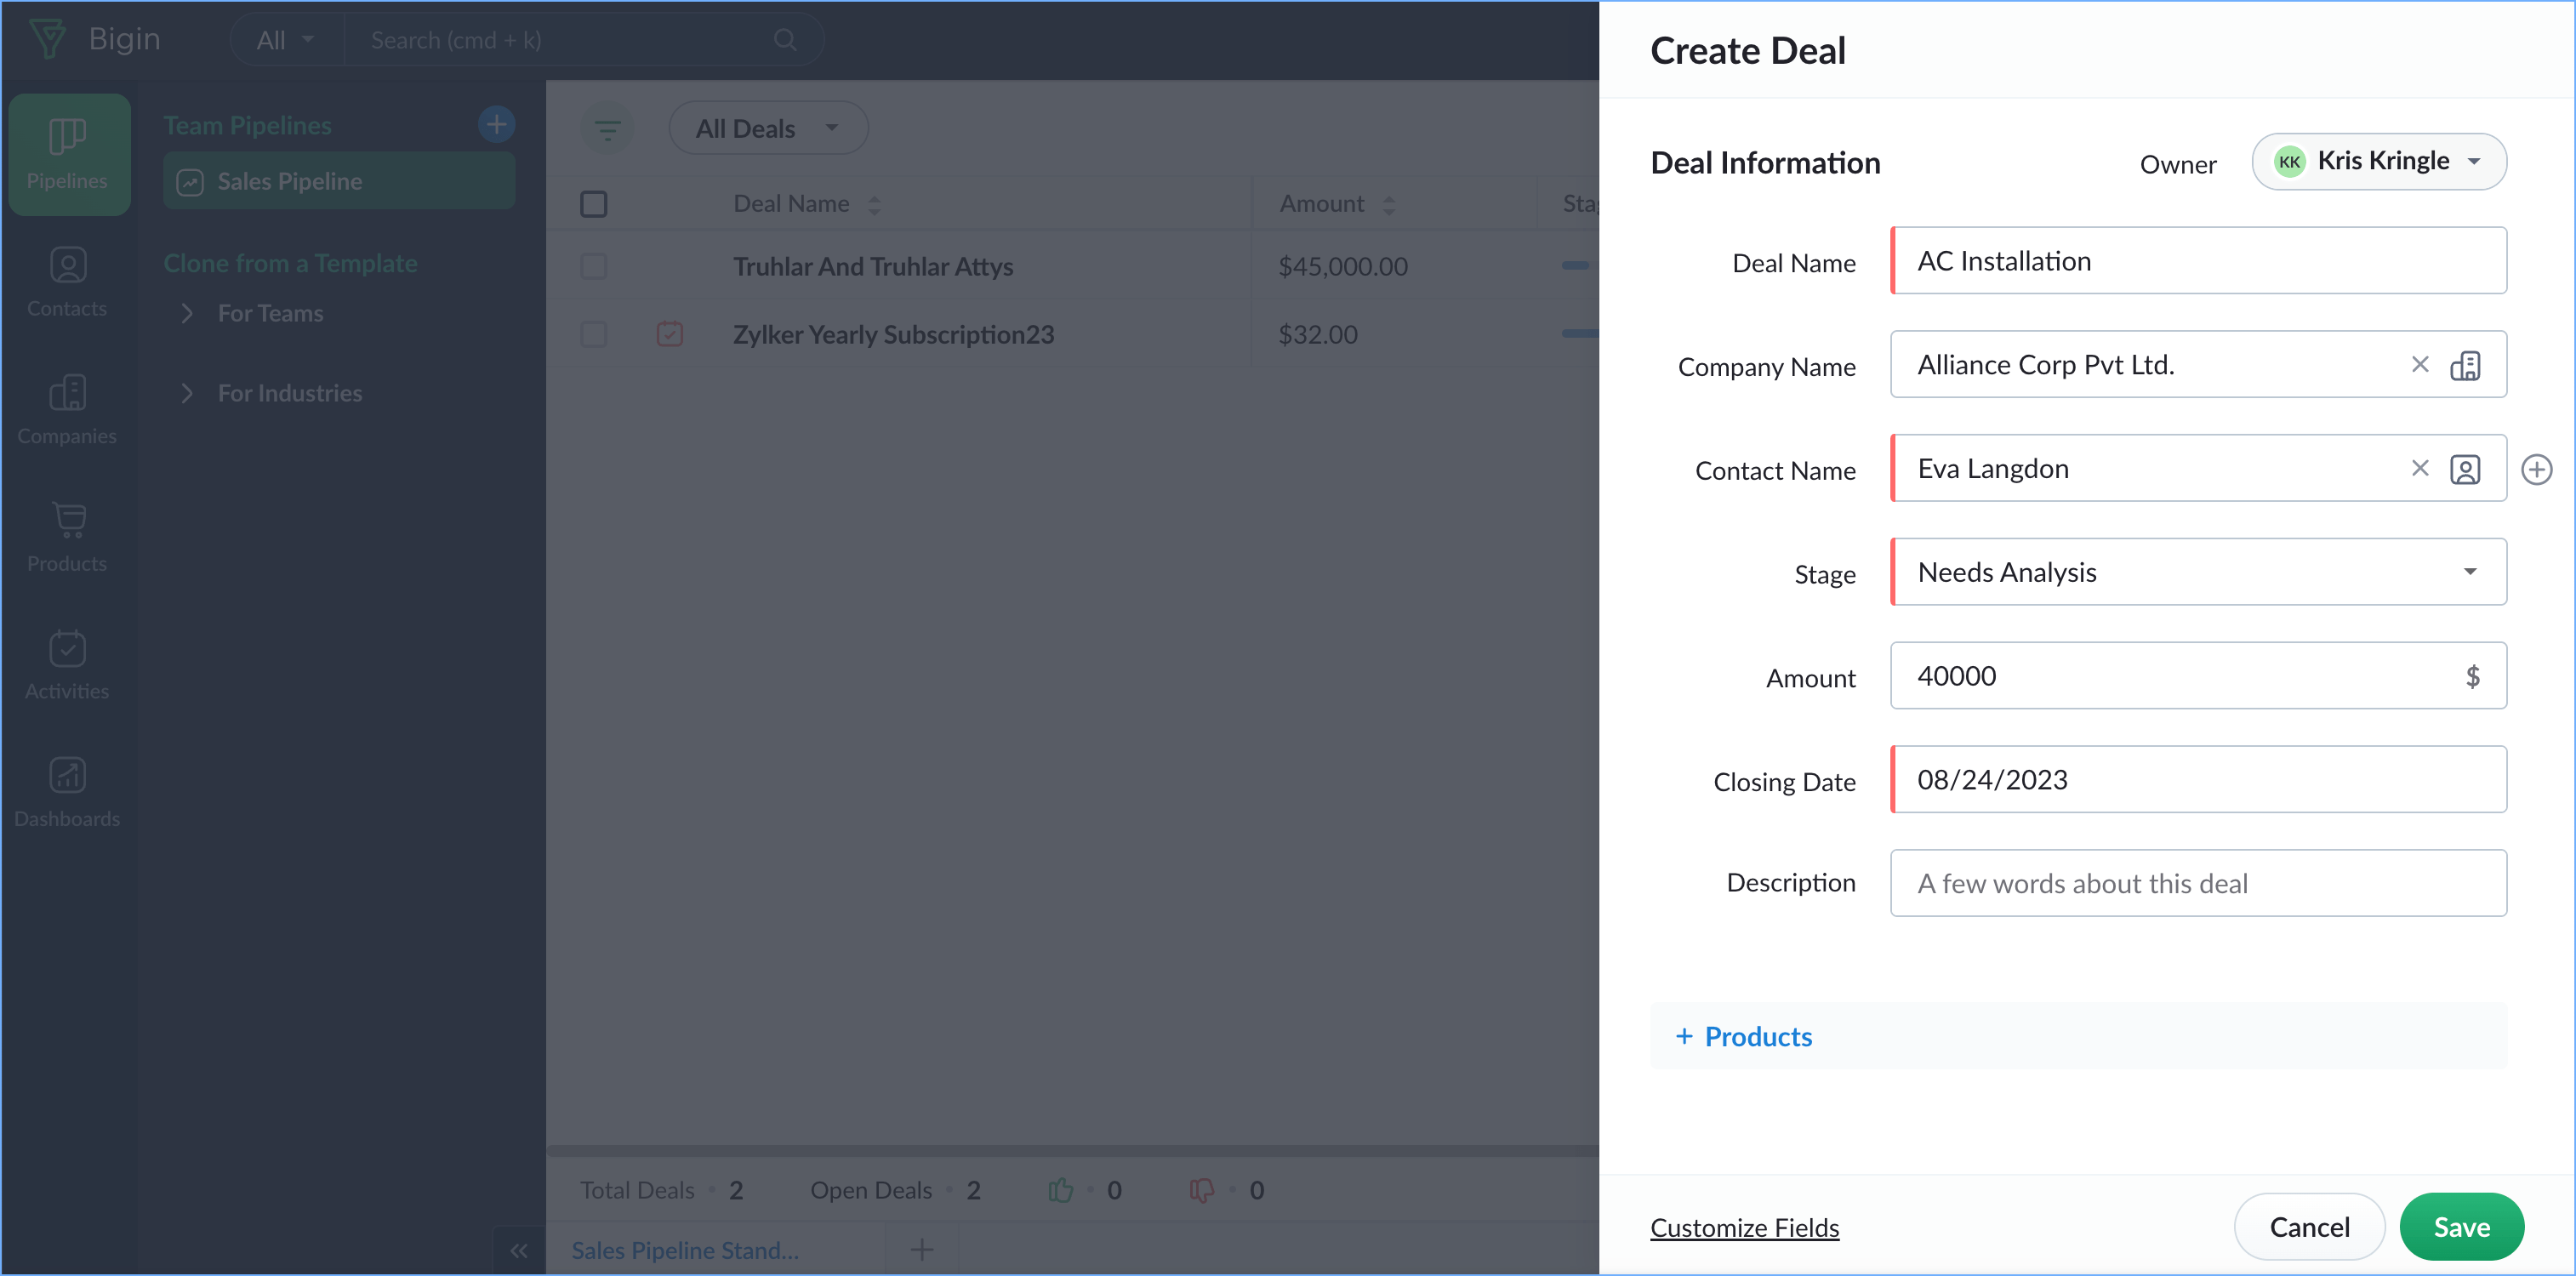Open the deals filter icon

pos(607,128)
